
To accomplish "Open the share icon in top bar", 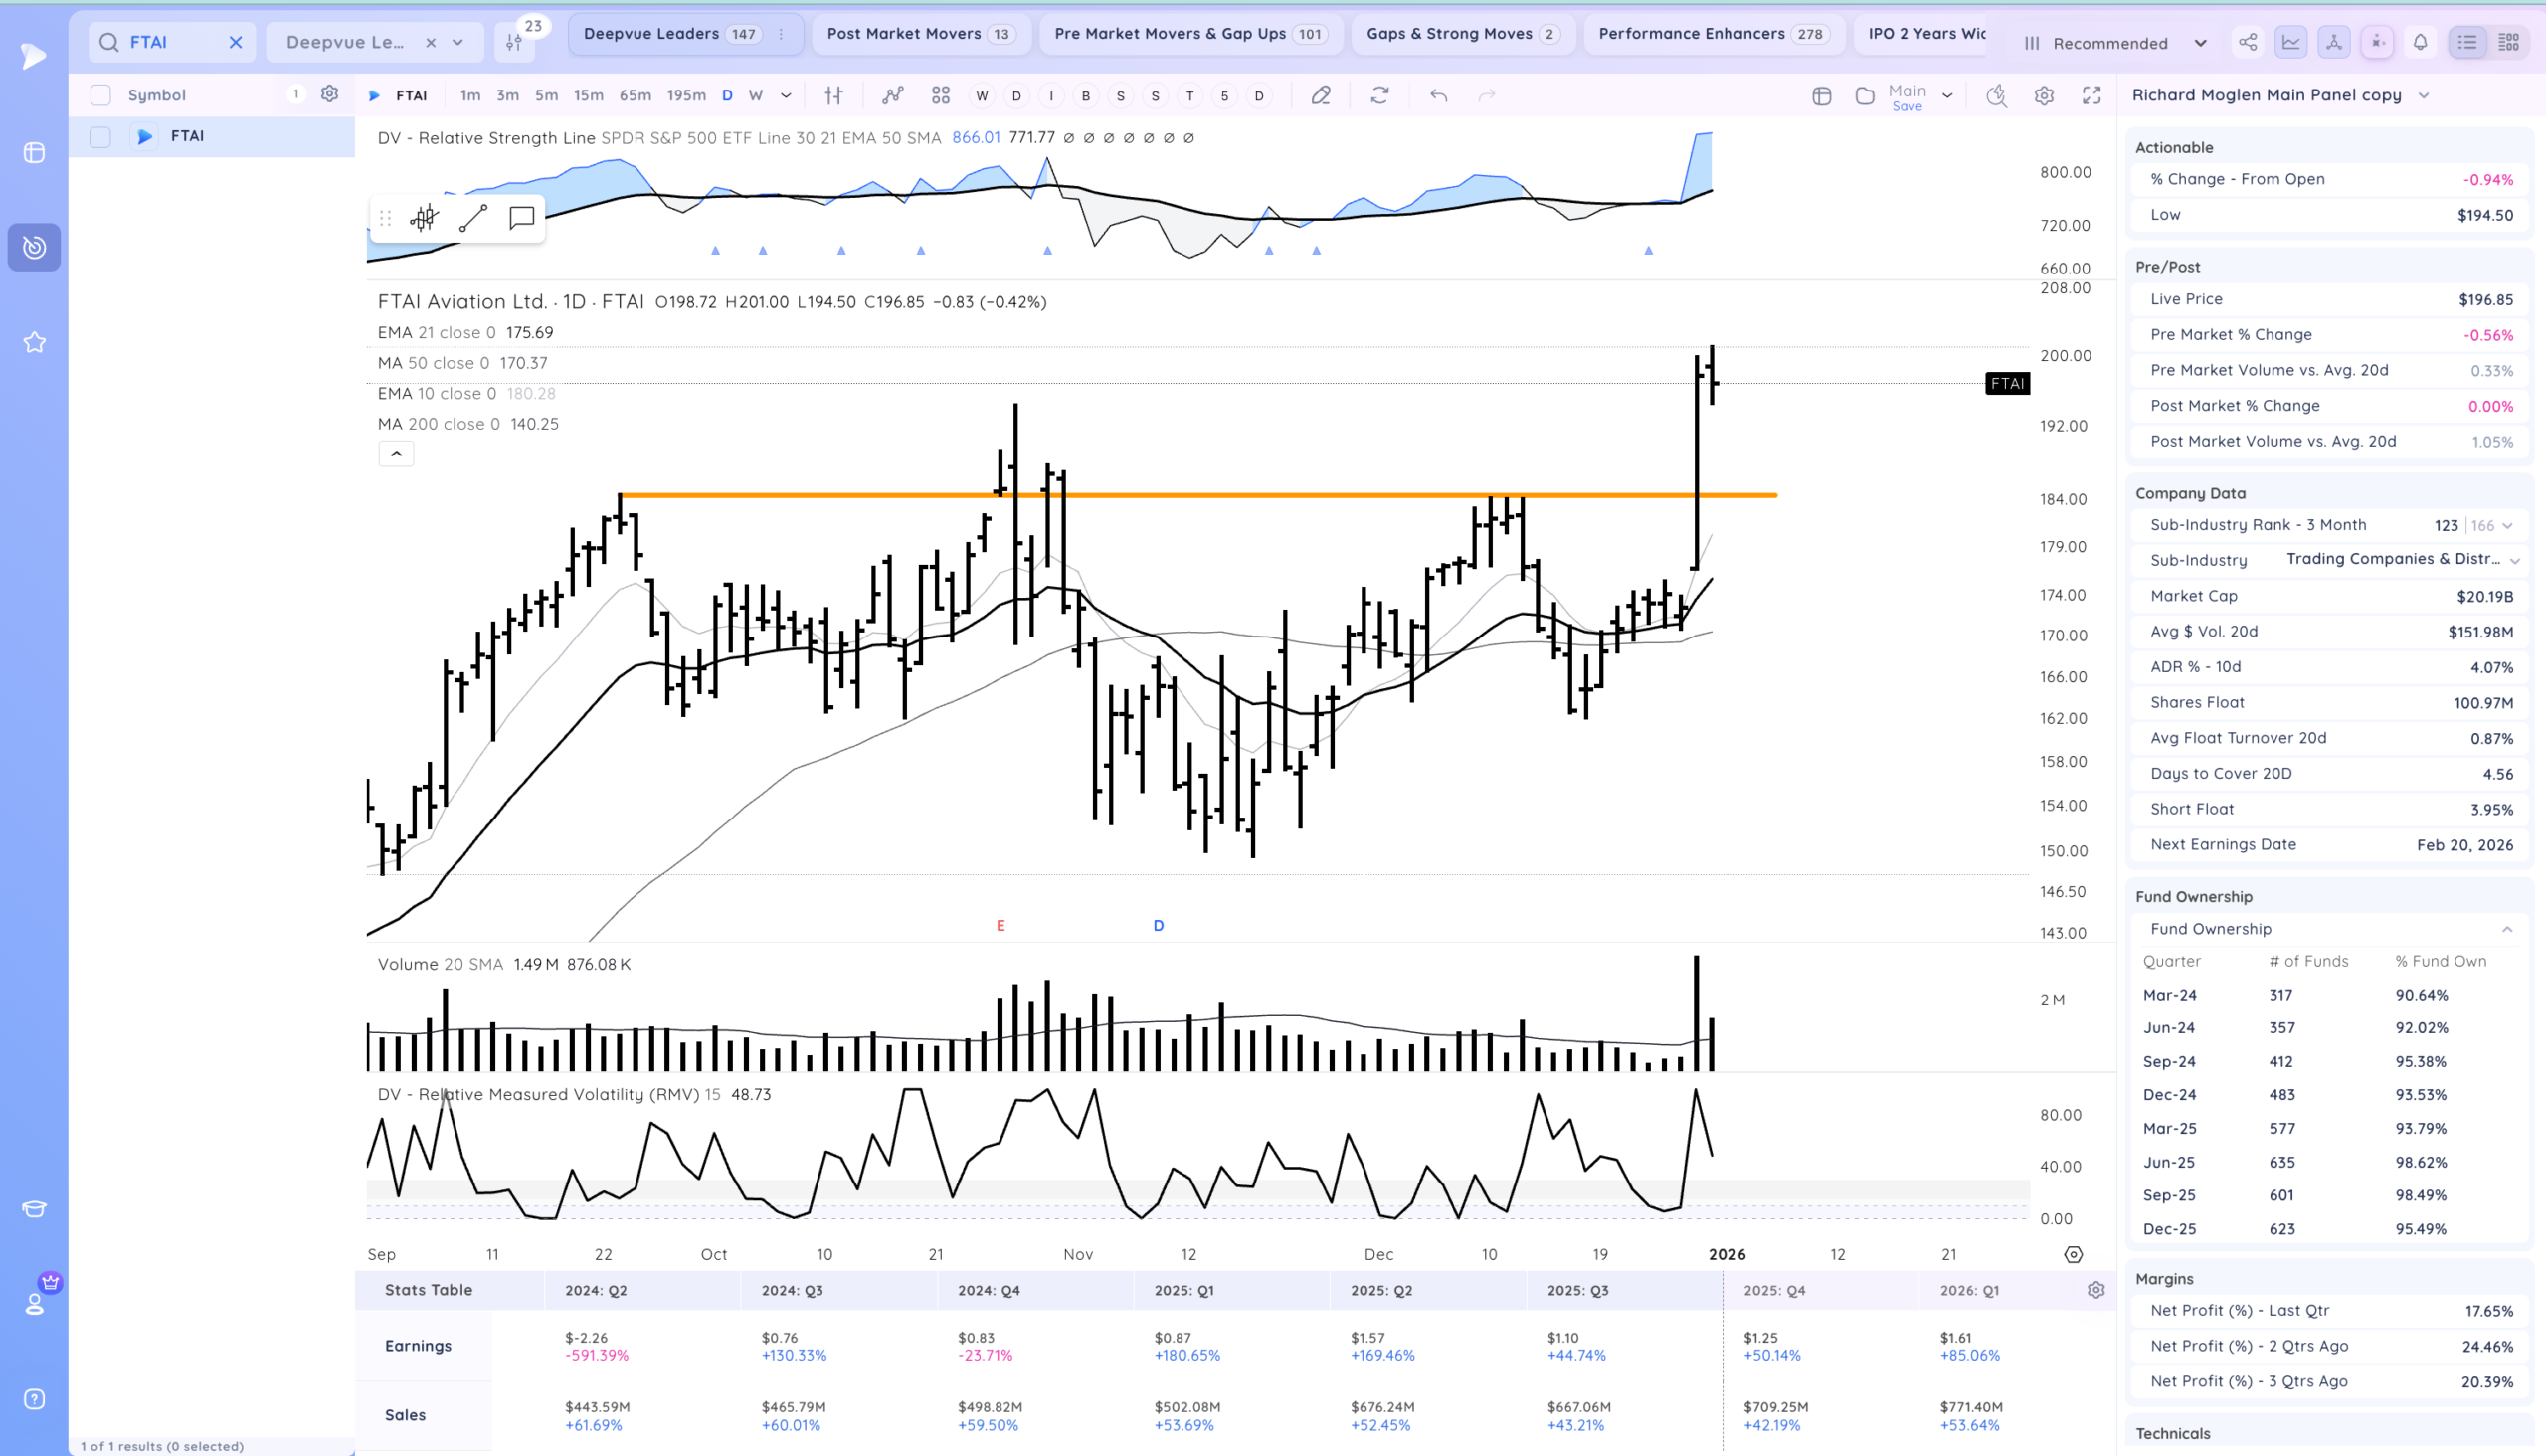I will point(2247,42).
